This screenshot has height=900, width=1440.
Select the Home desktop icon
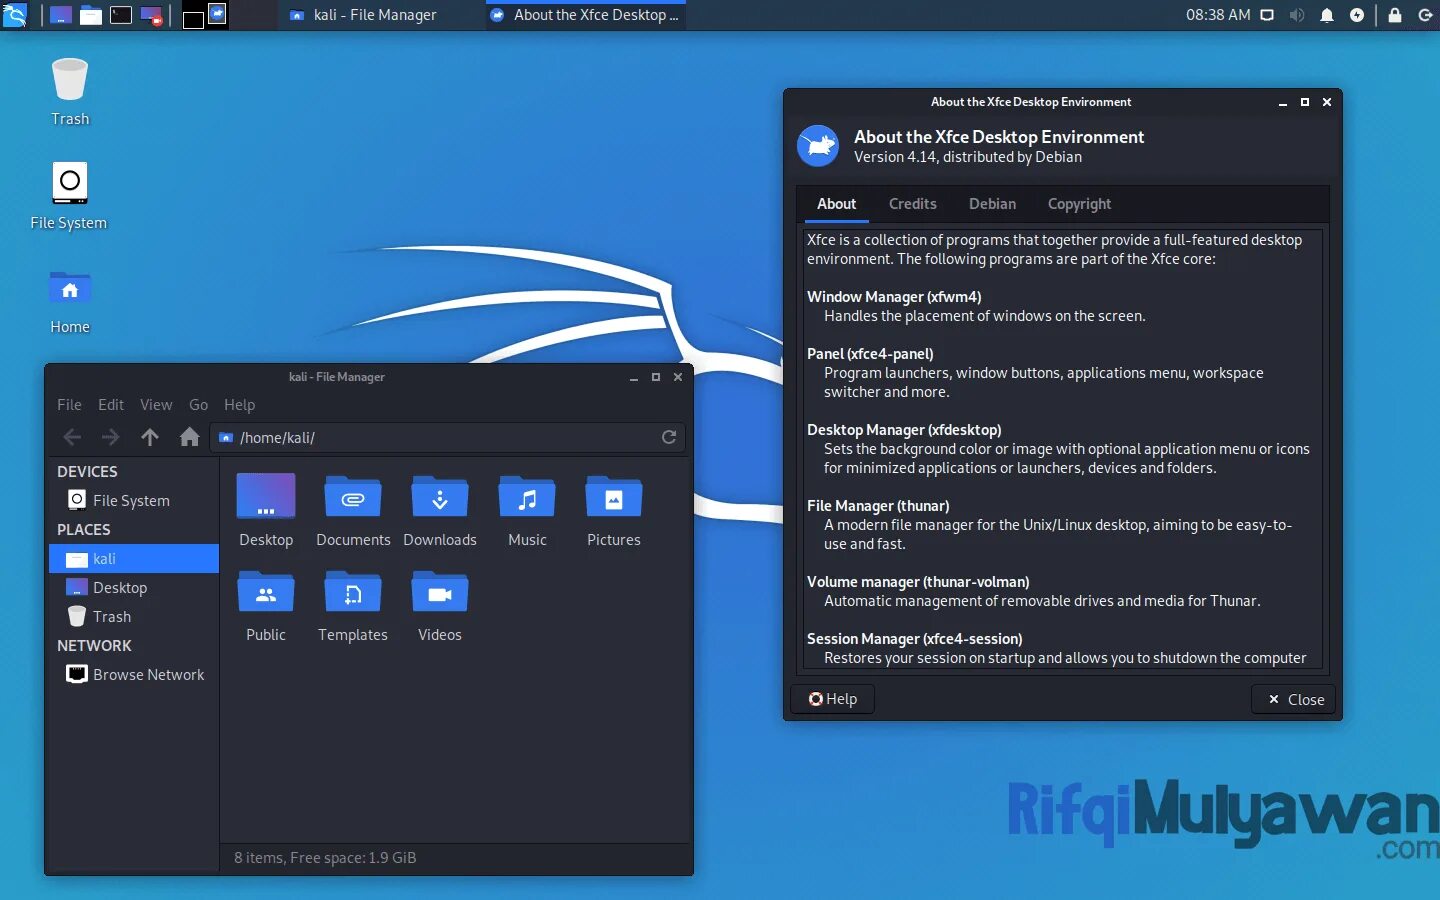70,302
